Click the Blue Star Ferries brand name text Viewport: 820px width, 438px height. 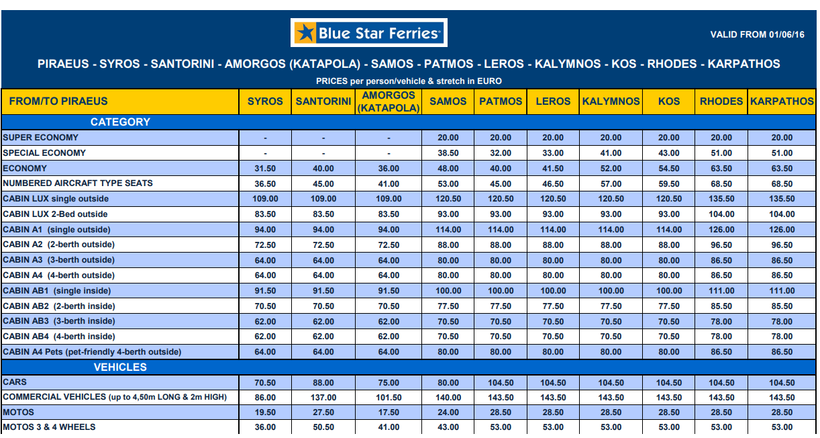[379, 33]
